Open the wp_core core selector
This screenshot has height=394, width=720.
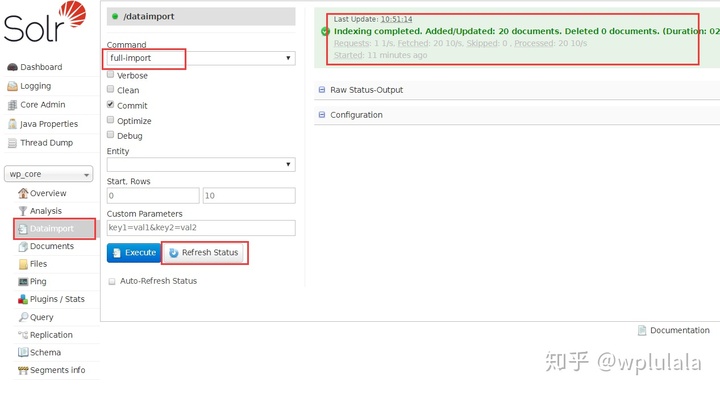tap(49, 174)
